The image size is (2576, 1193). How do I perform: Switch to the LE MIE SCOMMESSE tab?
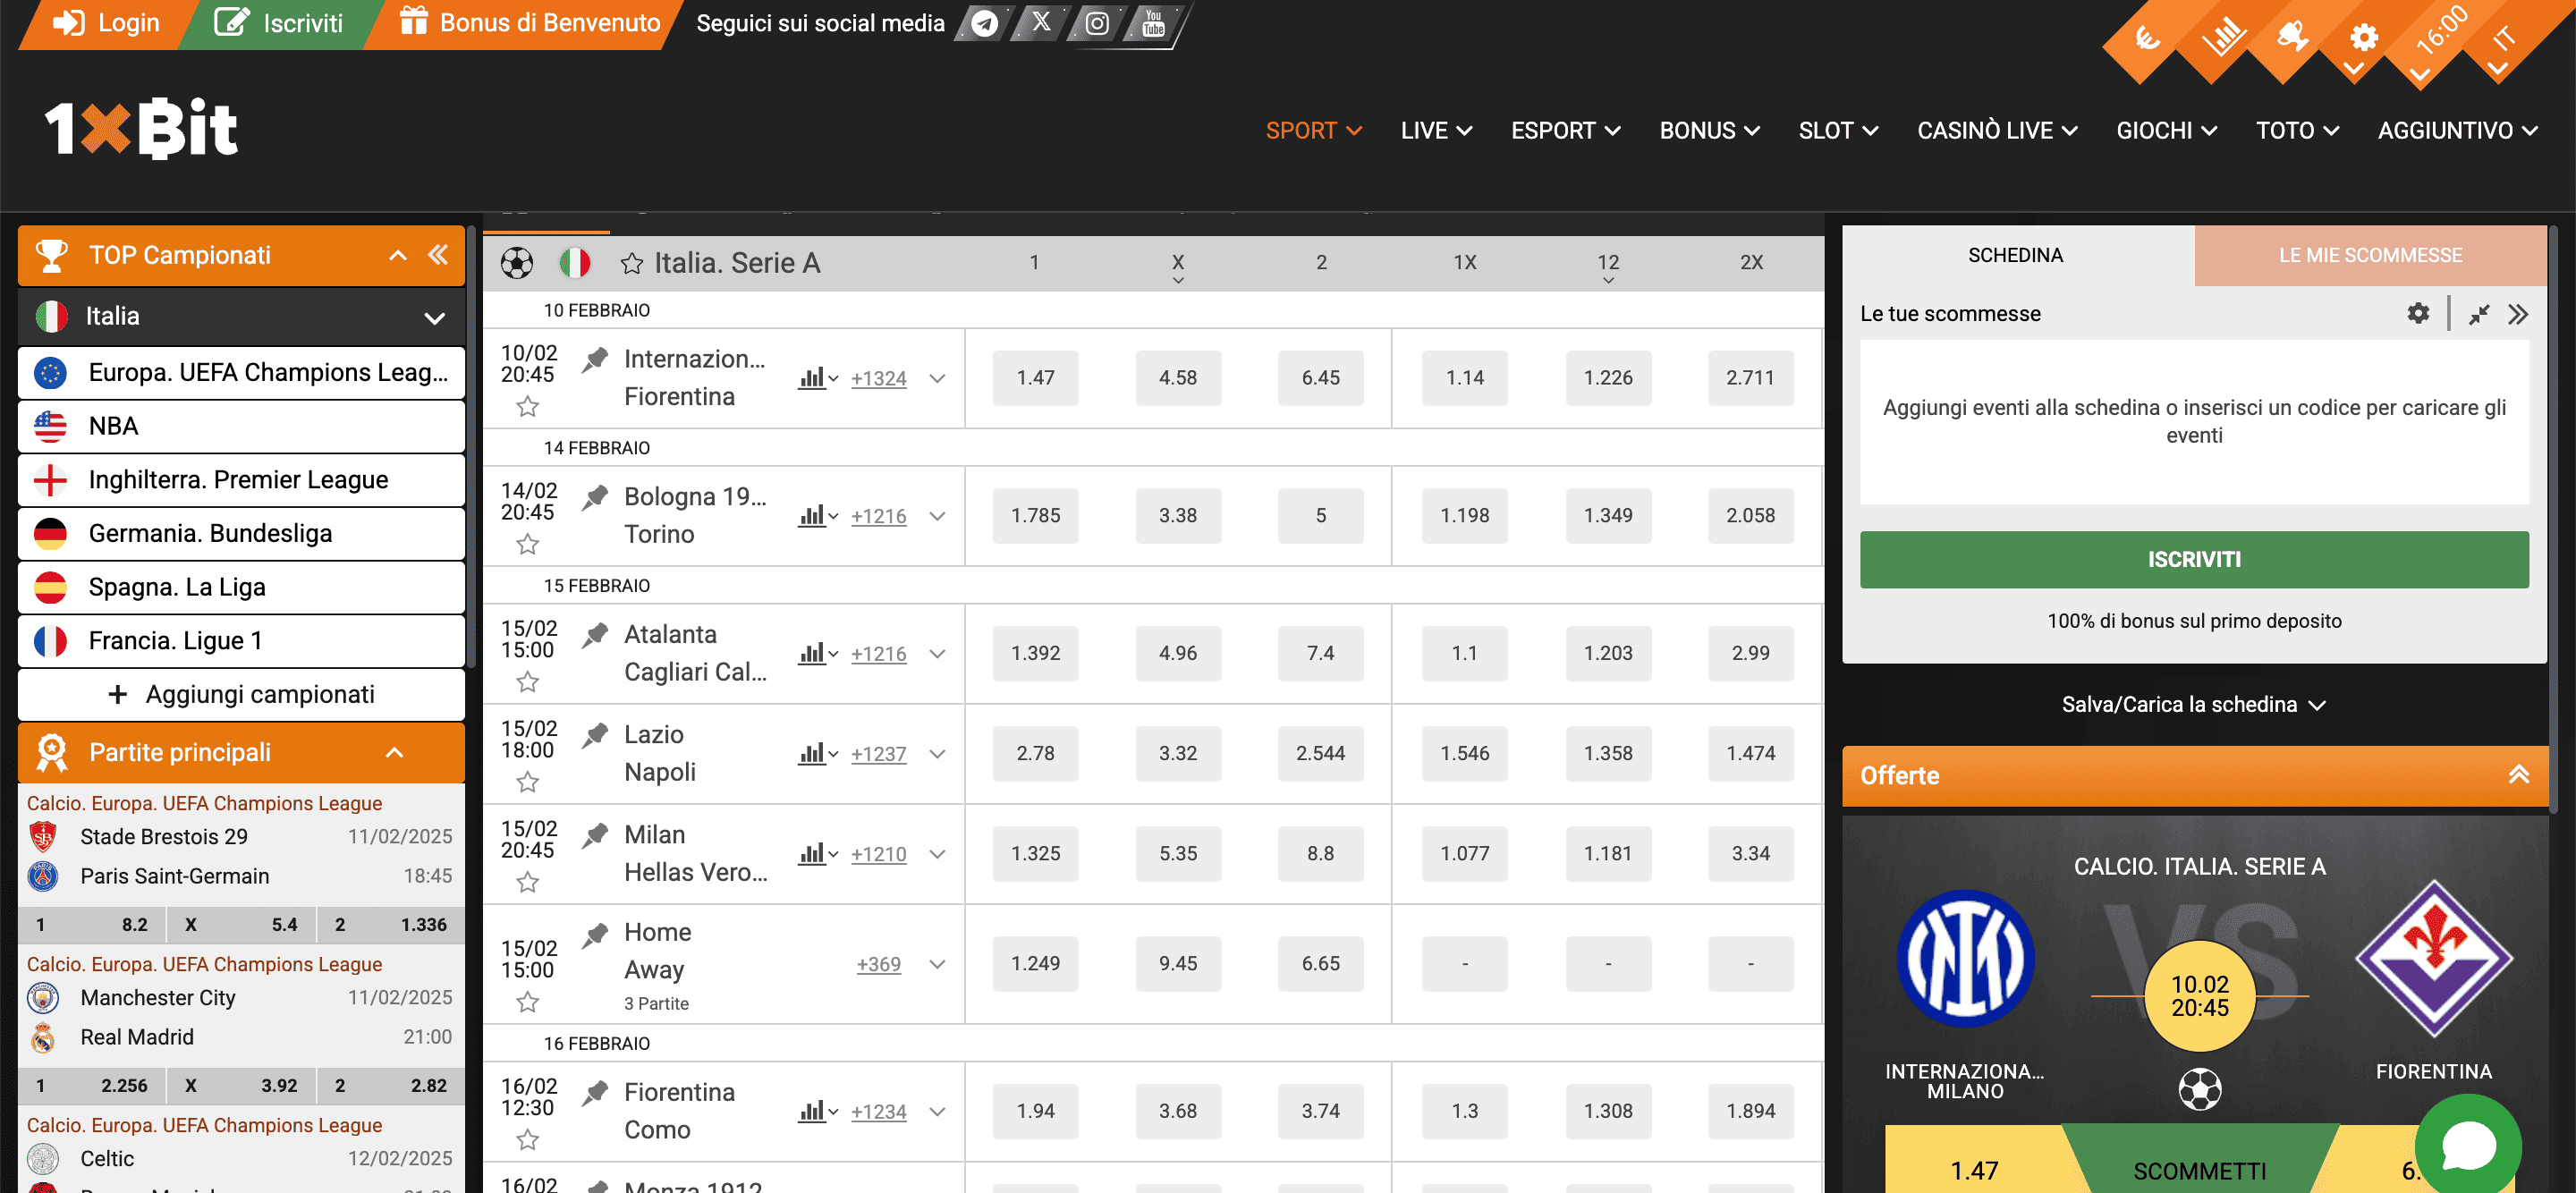[2370, 255]
